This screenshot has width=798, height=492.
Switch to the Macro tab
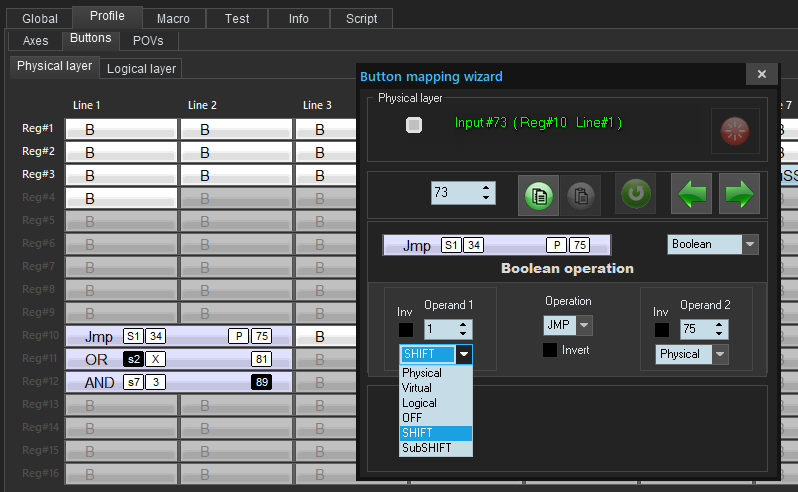coord(174,19)
